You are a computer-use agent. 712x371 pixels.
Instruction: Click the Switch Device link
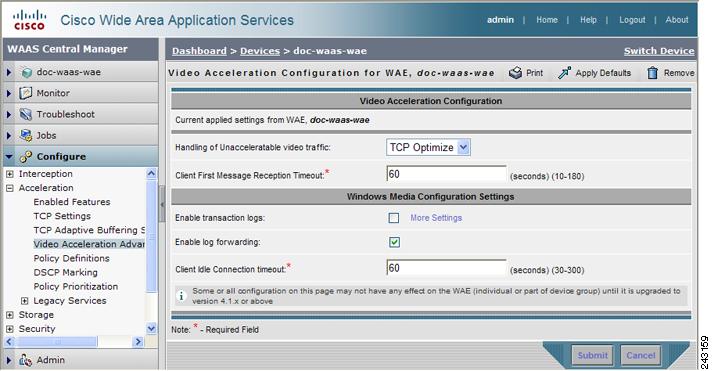[659, 51]
